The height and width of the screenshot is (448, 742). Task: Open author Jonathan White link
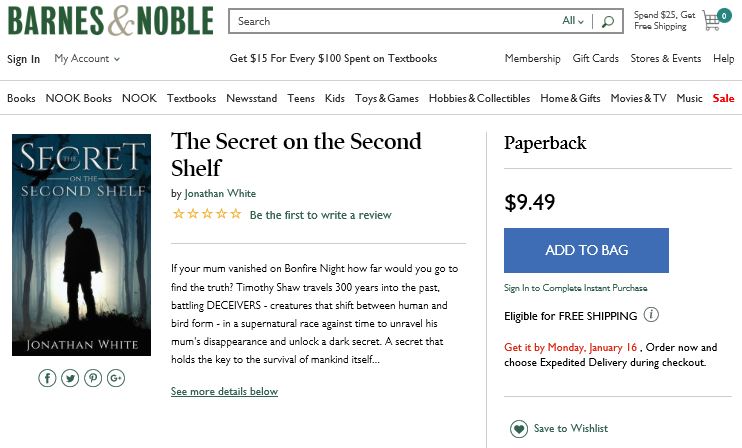[x=220, y=194]
